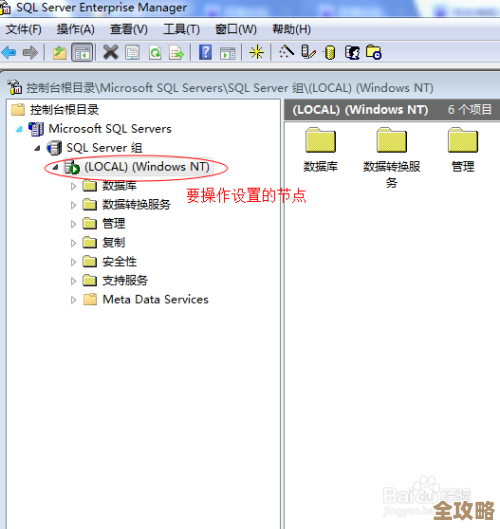Select 支持服务 label in the tree
500x529 pixels.
(x=125, y=280)
